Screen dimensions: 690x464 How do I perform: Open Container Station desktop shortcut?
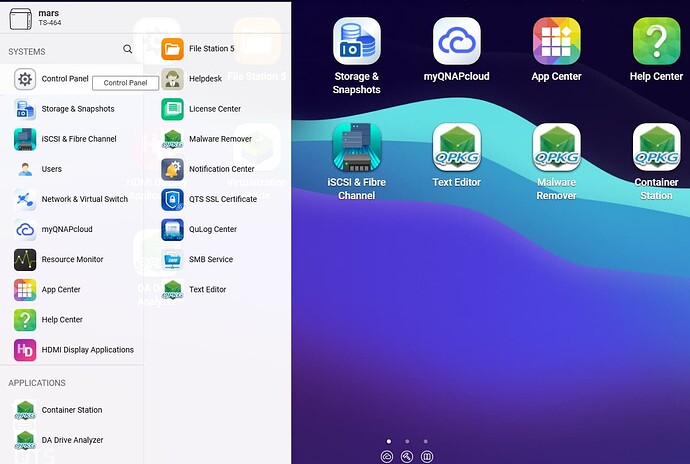click(656, 162)
